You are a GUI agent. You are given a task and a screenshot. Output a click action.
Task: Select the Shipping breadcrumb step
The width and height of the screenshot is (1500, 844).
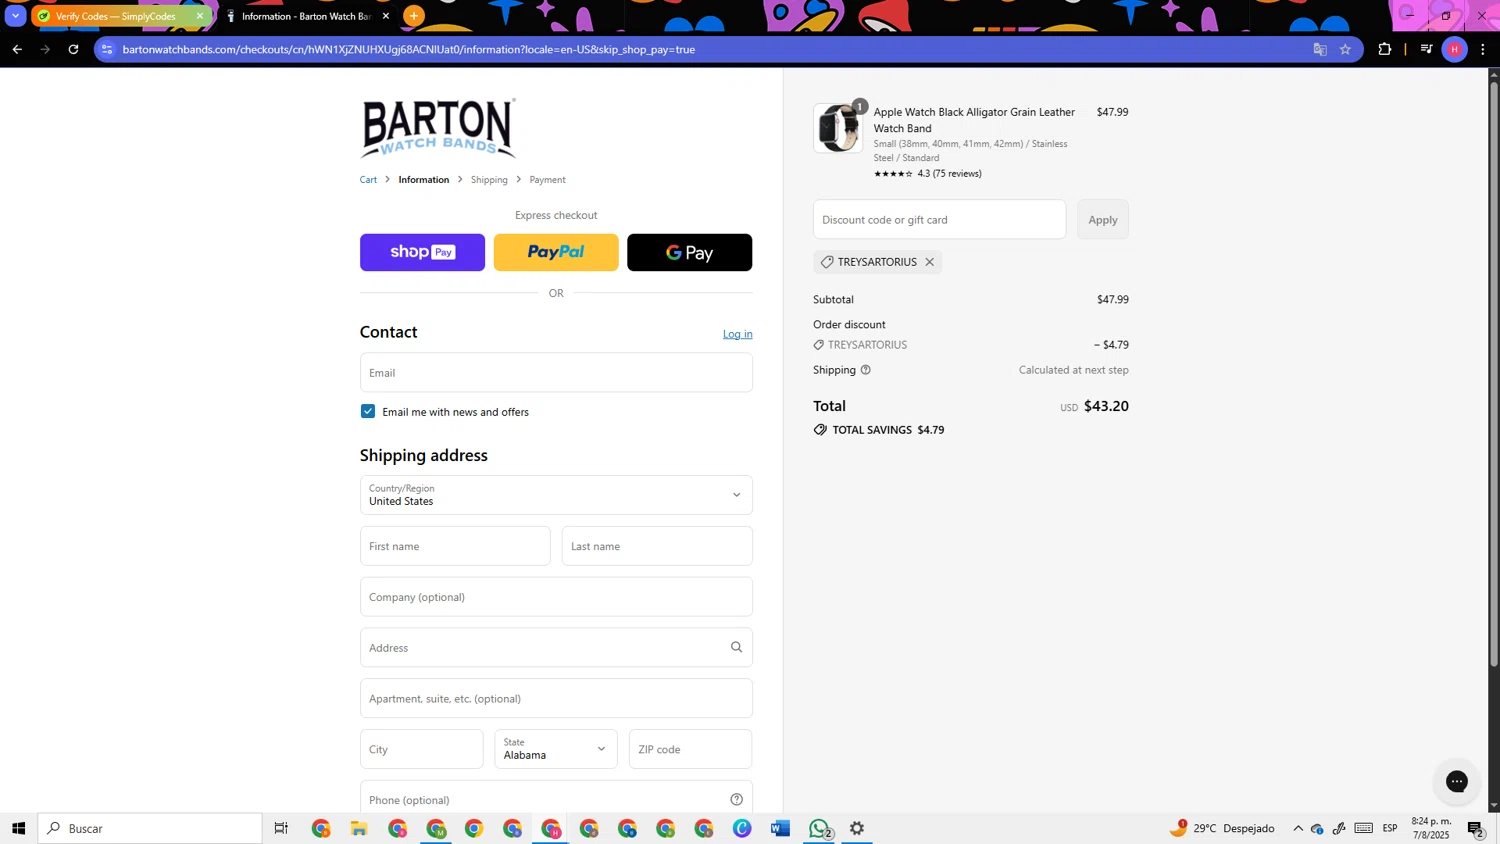pos(489,180)
